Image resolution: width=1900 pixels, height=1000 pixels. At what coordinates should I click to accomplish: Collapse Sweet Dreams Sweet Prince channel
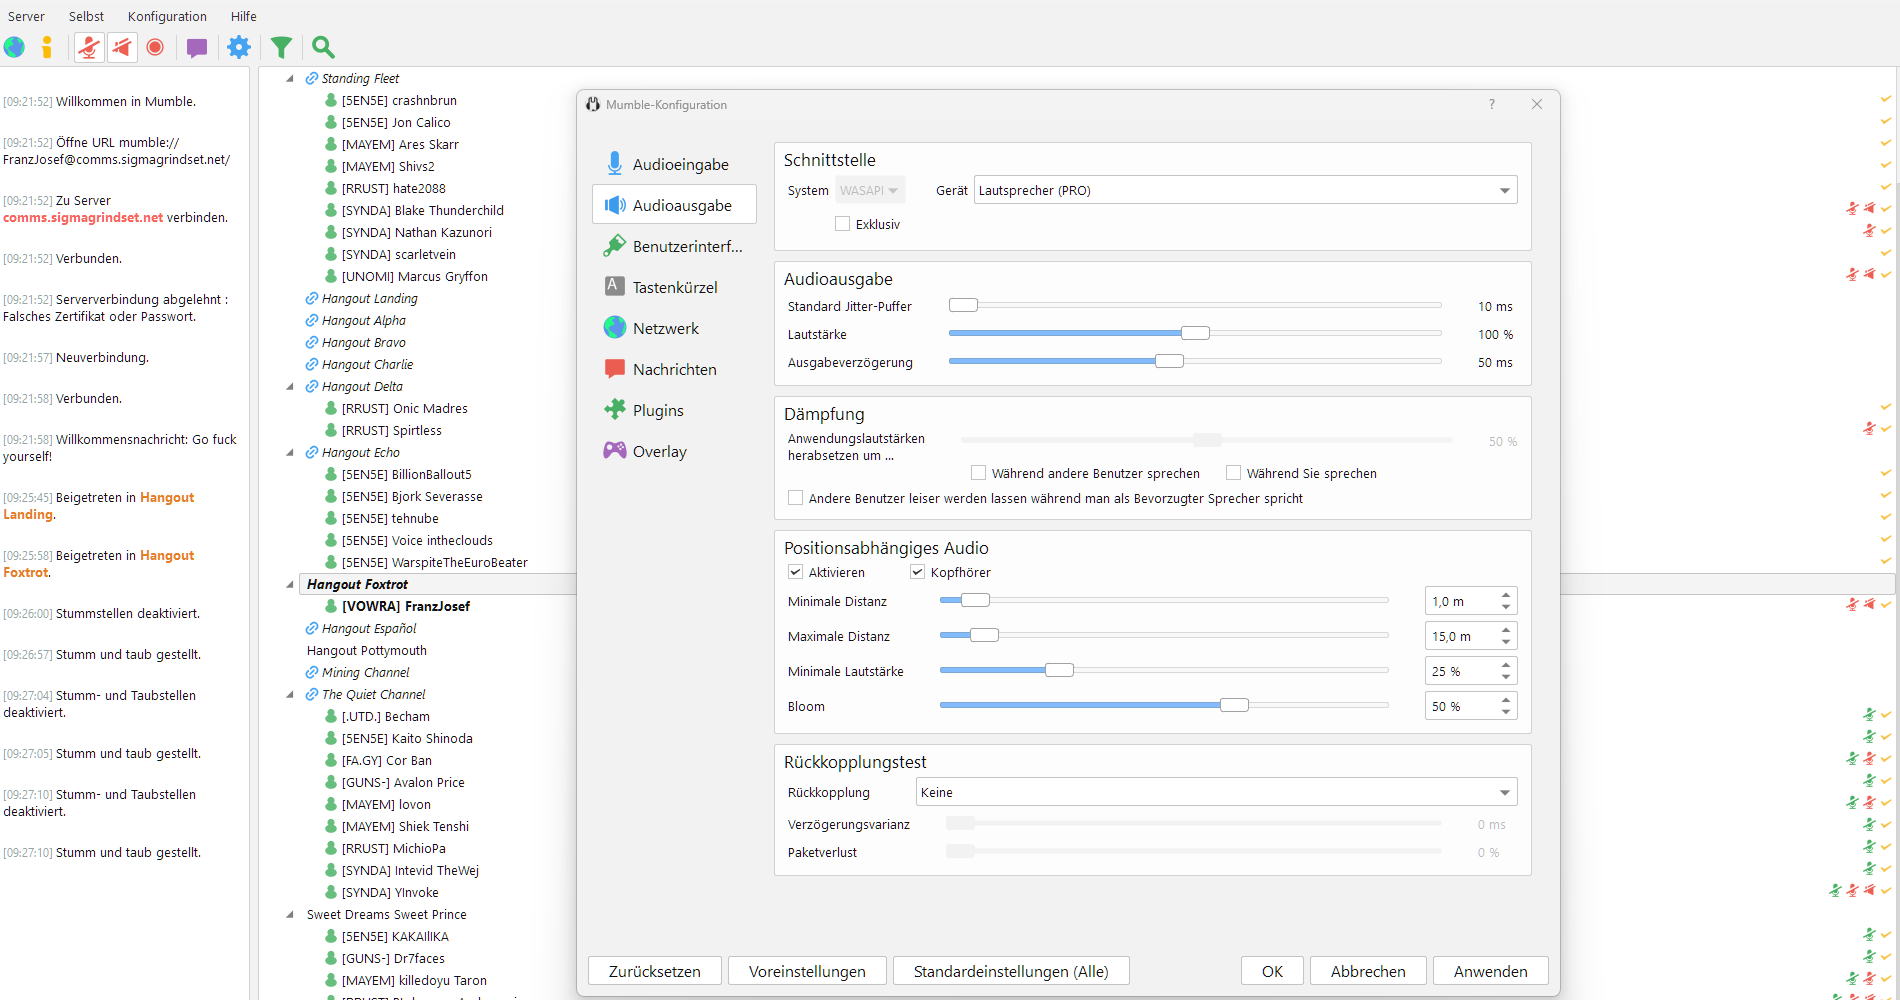click(290, 914)
